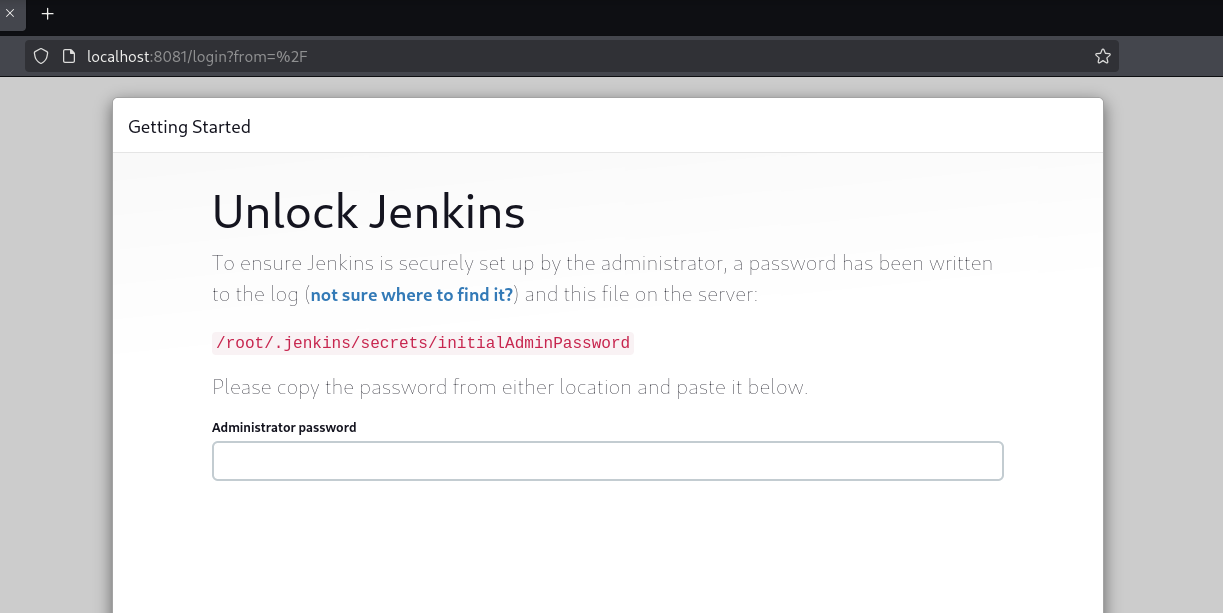
Task: Open the 'not sure where to find it?' link
Action: tap(412, 295)
